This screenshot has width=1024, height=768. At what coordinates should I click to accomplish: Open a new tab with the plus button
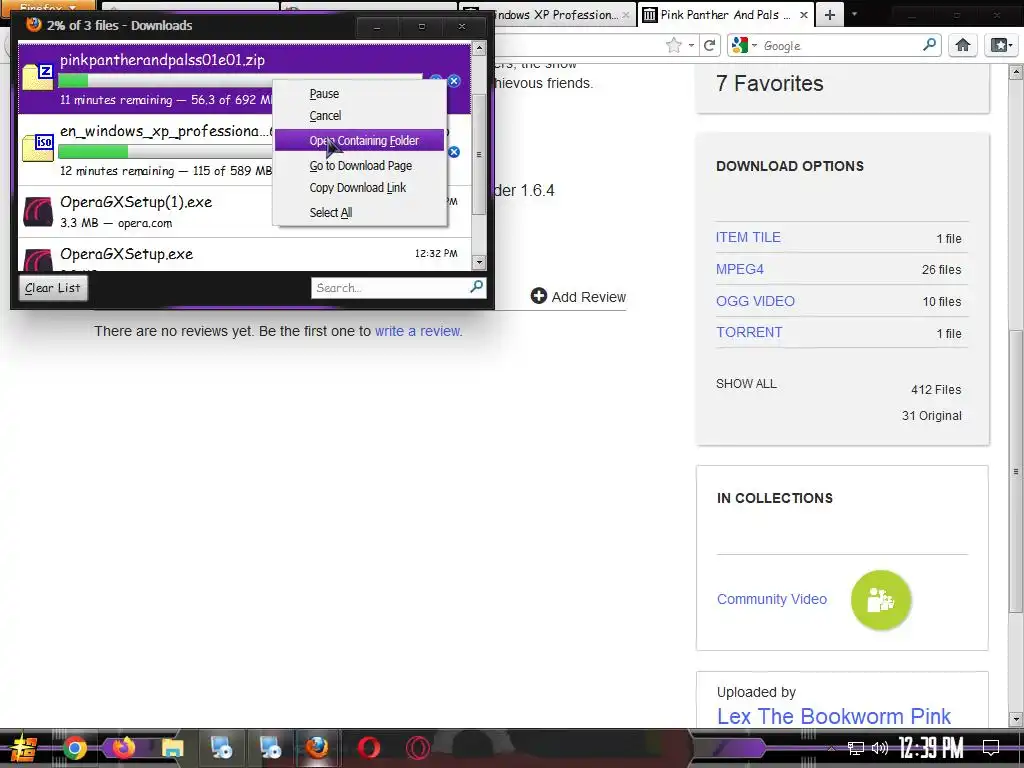pyautogui.click(x=829, y=15)
